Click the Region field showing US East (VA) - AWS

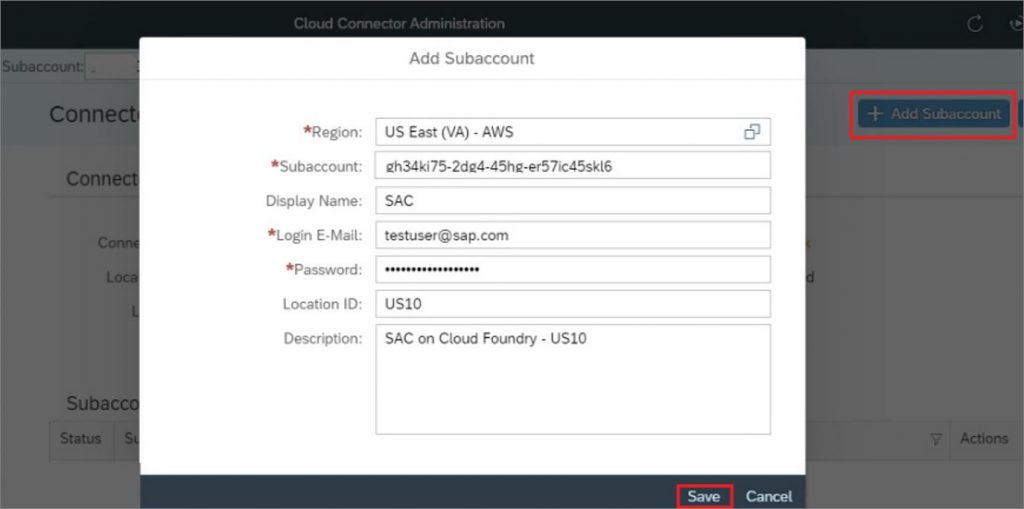[x=573, y=132]
